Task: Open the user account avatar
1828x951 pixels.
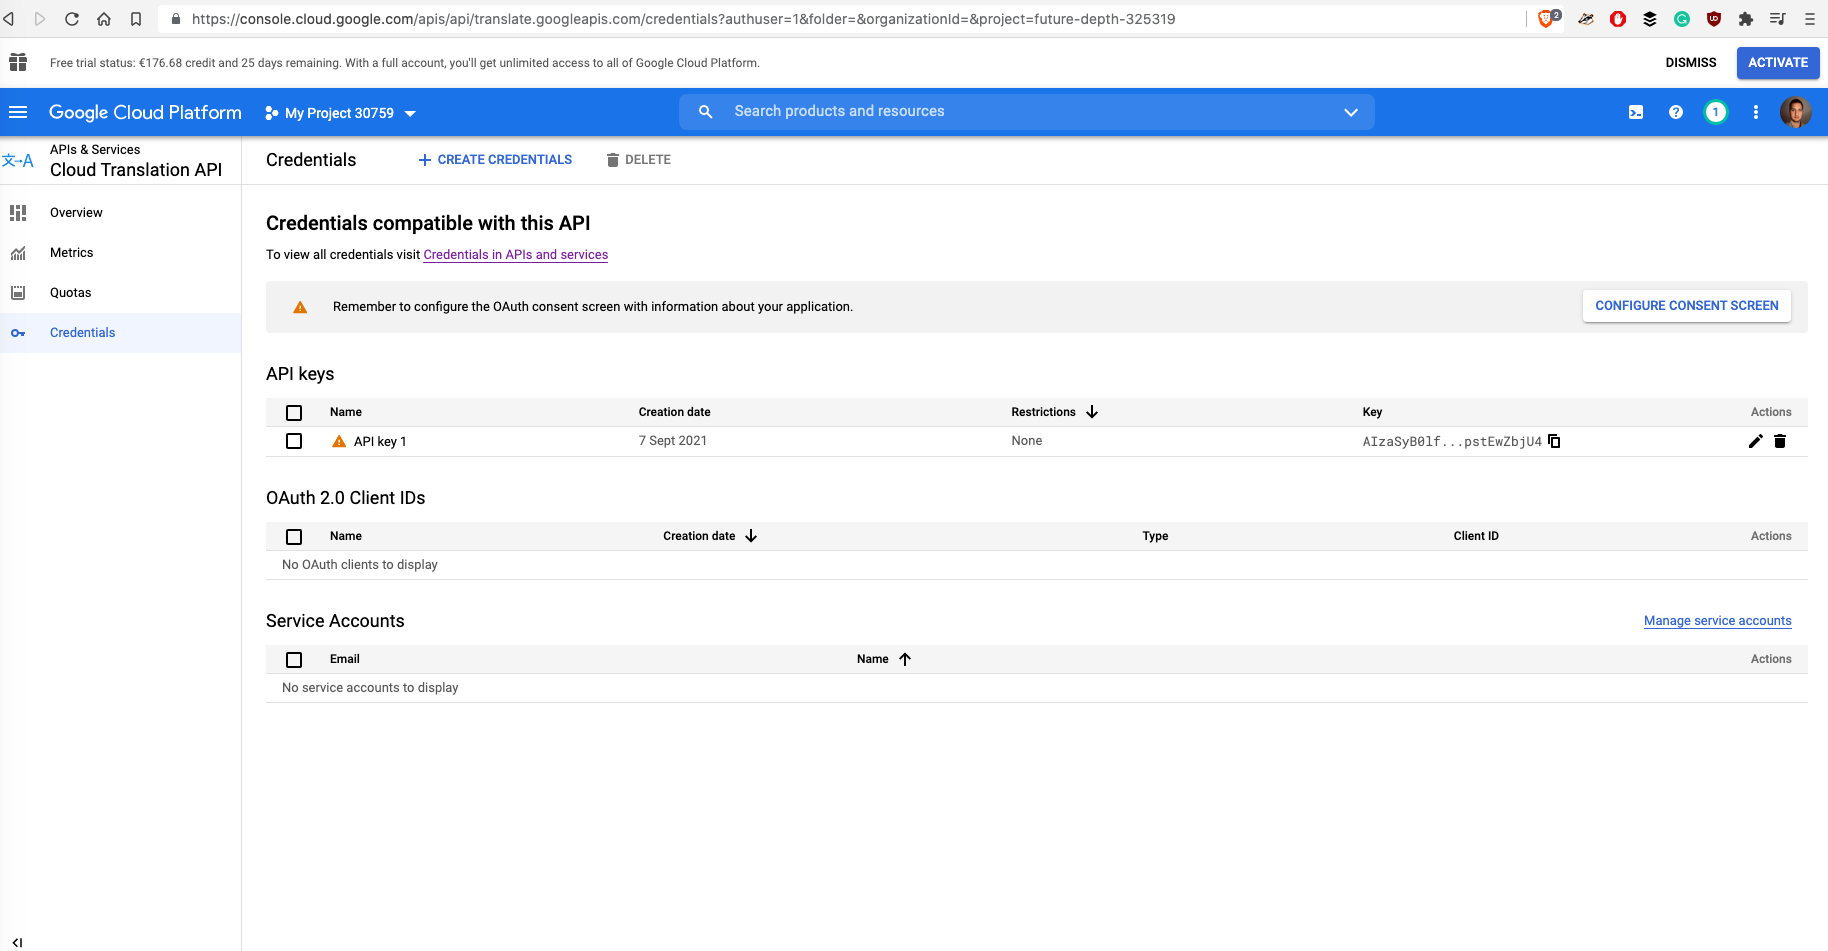Action: tap(1796, 112)
